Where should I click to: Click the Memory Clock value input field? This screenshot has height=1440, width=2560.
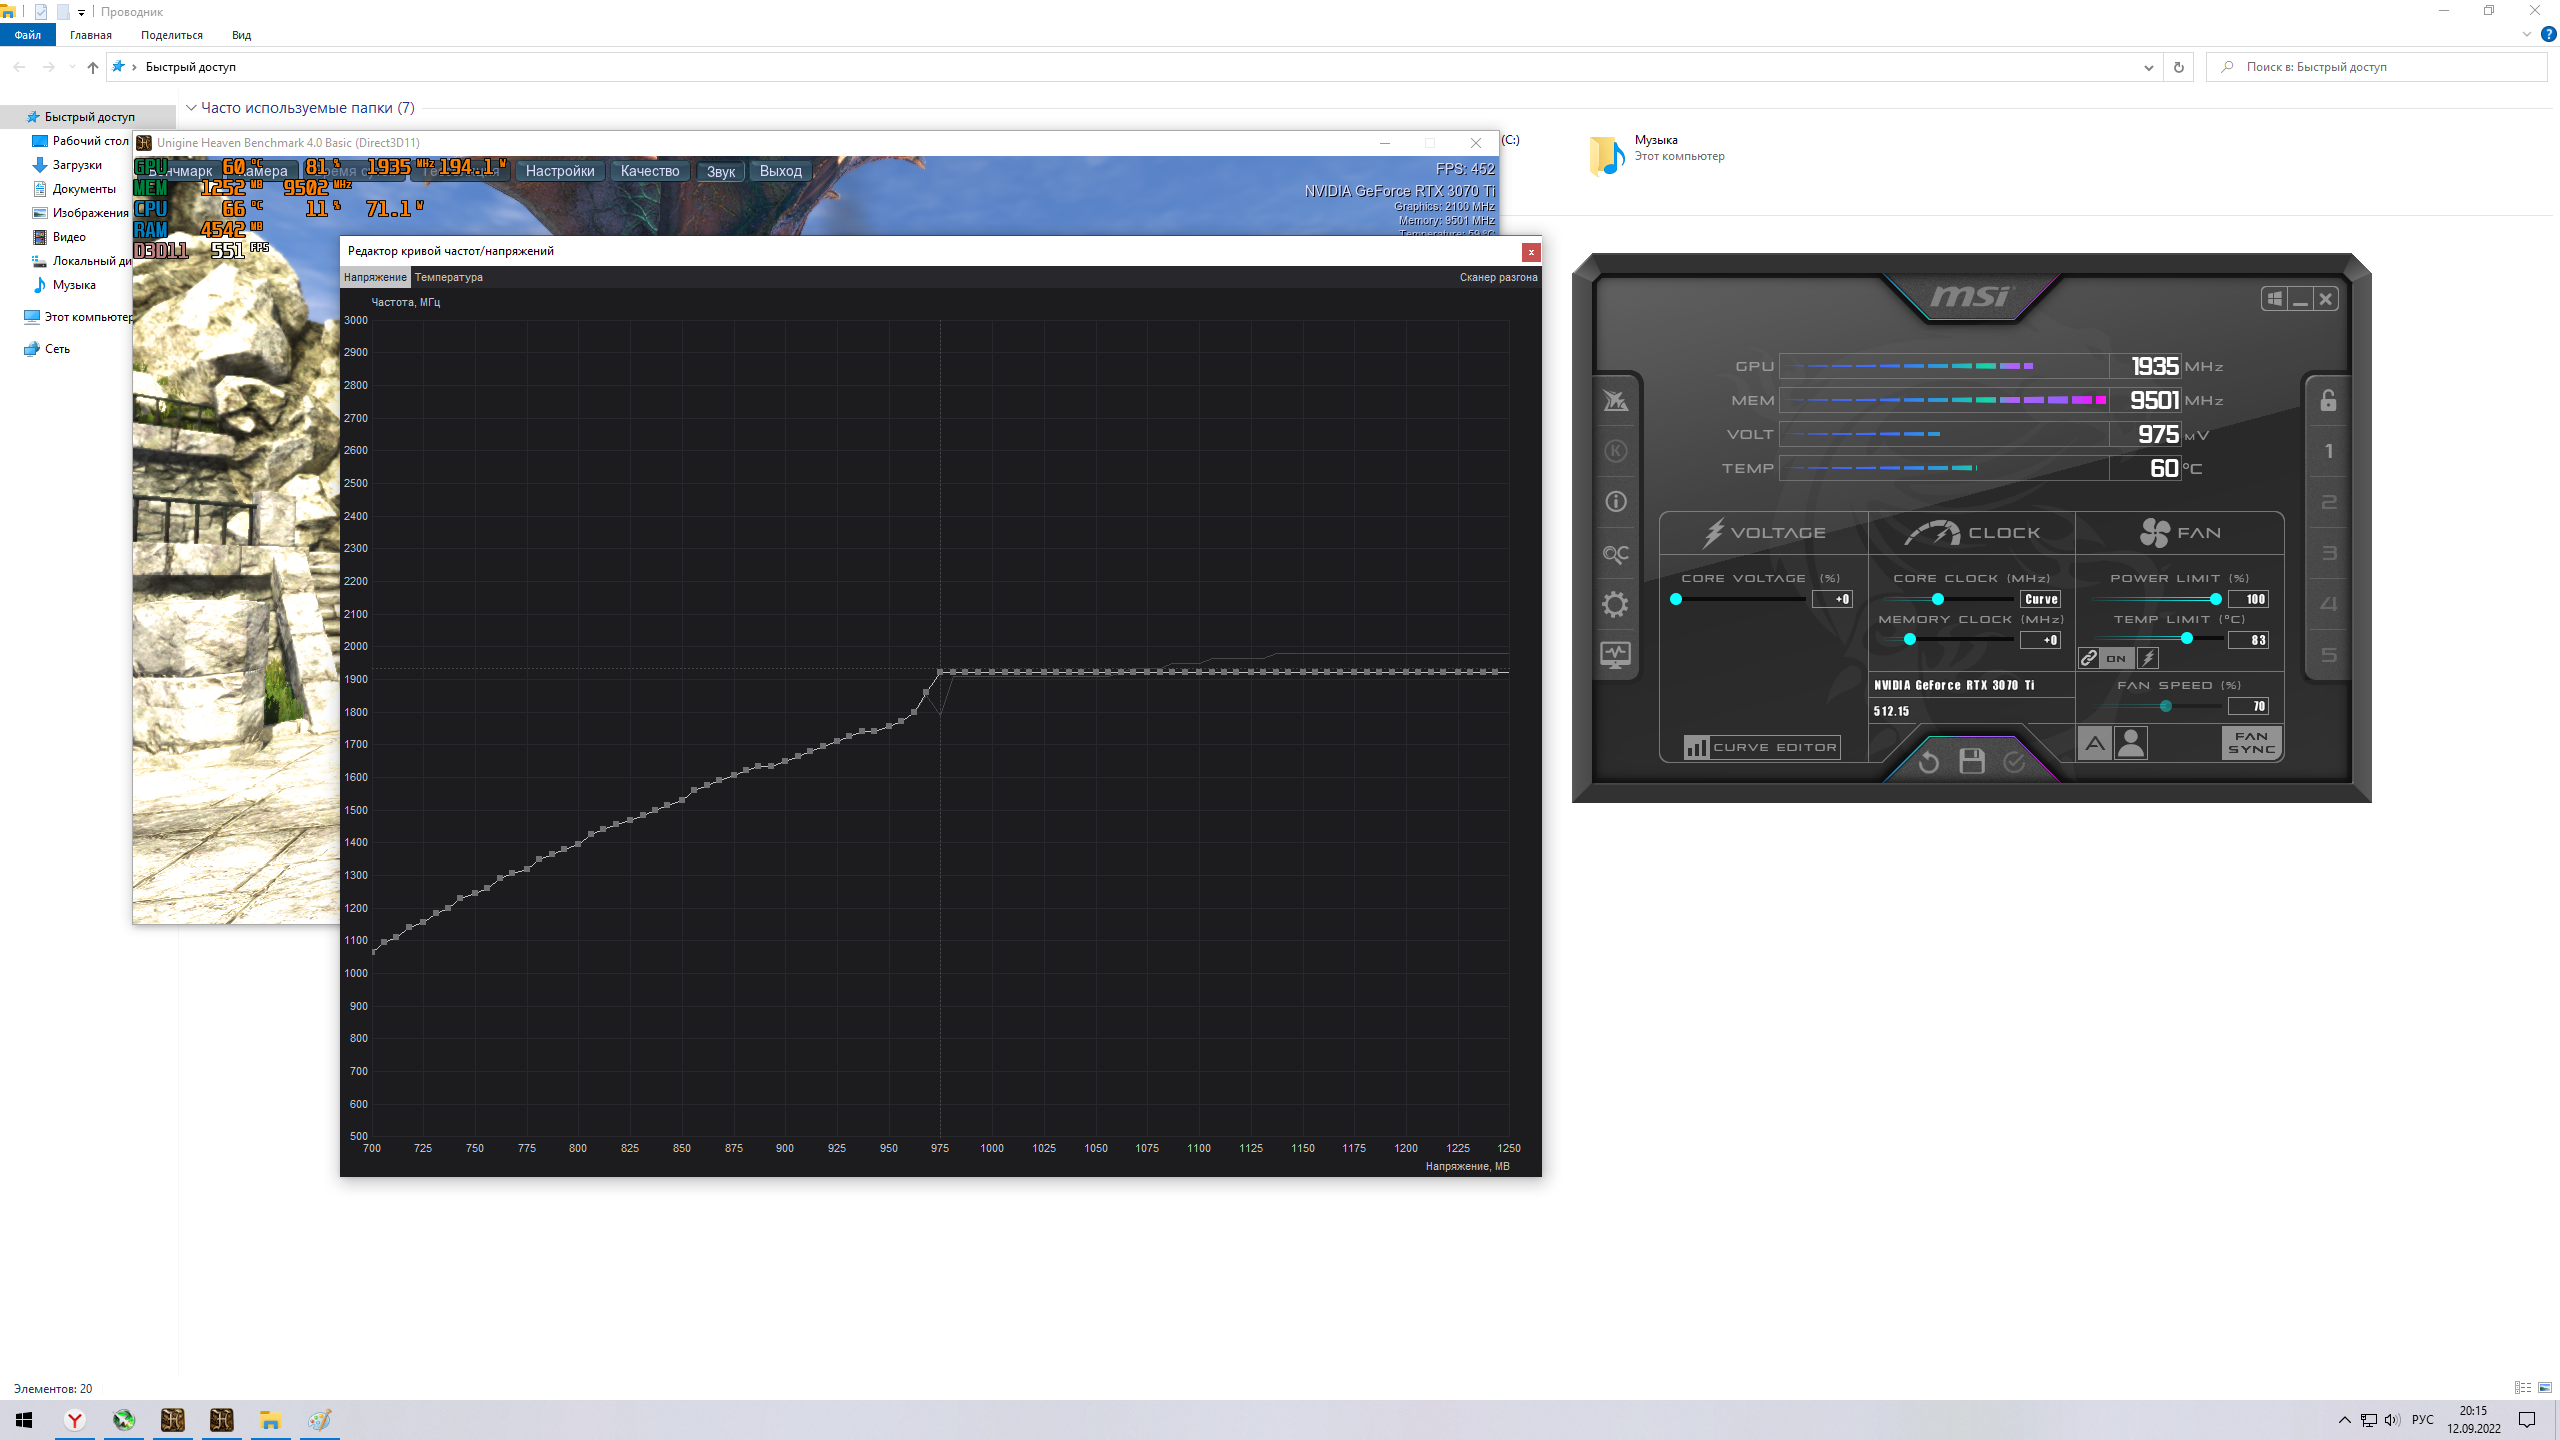click(x=2040, y=640)
